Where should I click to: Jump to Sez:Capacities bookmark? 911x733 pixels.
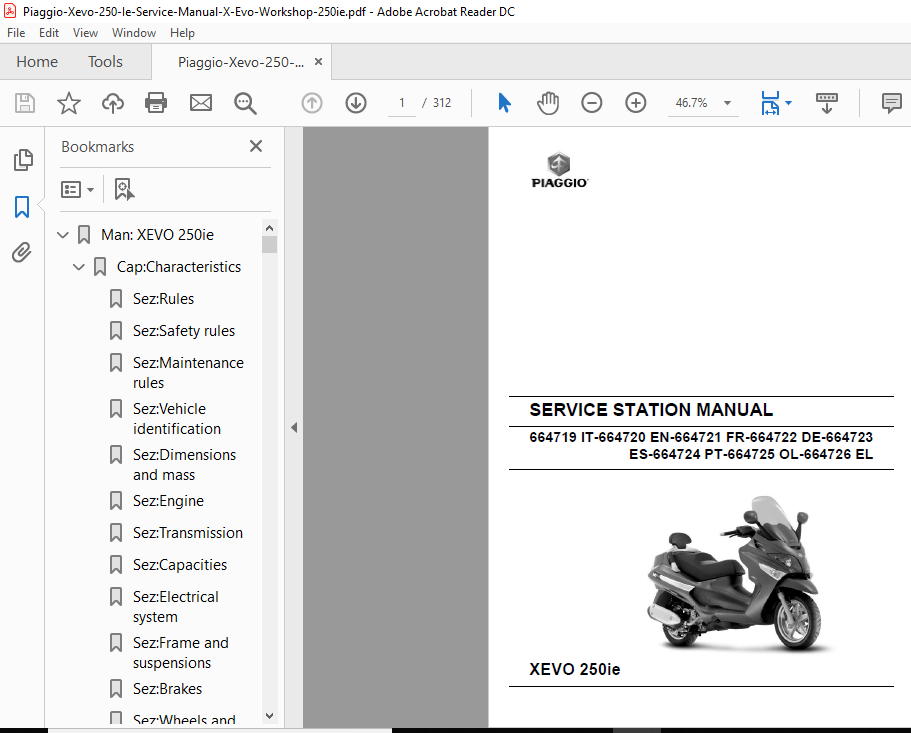point(180,565)
